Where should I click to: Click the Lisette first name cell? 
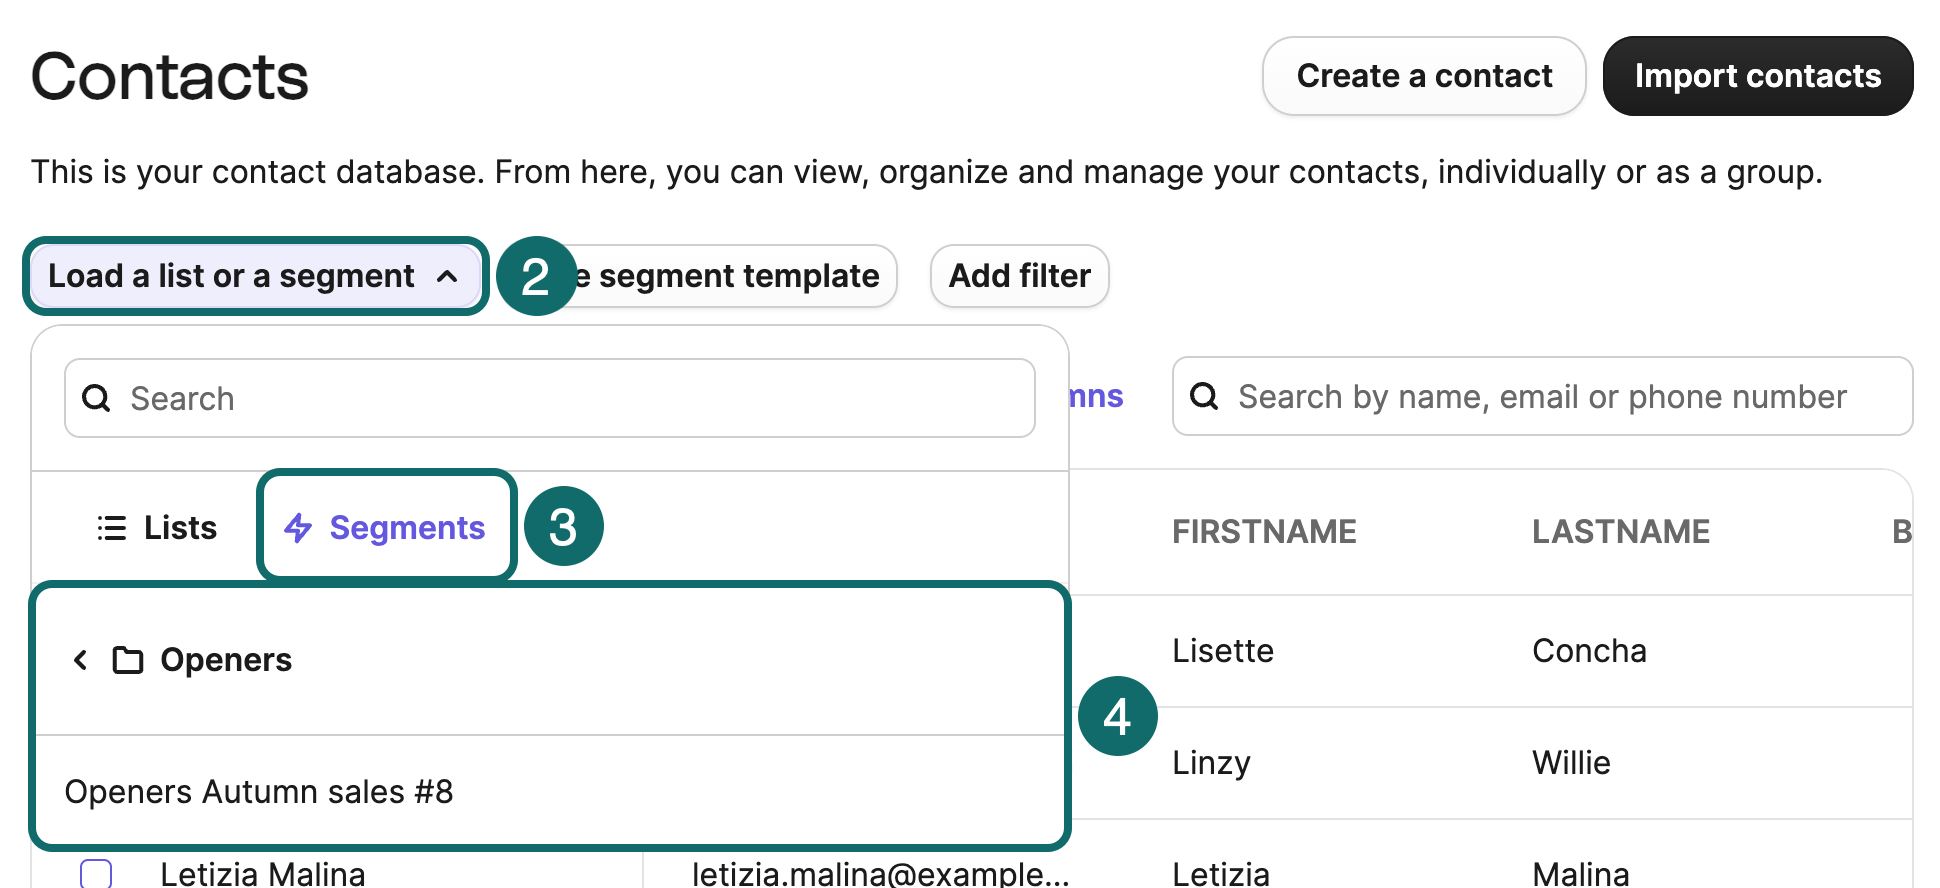point(1223,651)
